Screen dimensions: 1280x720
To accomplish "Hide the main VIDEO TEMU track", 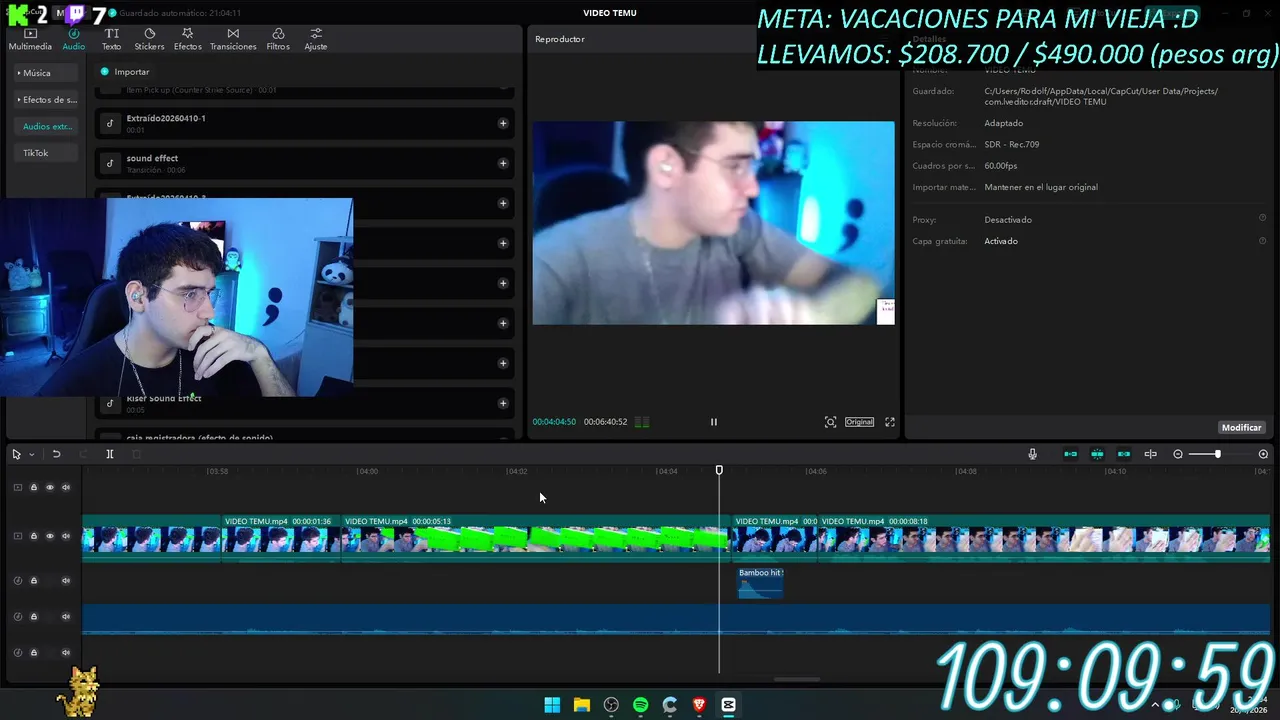I will point(50,536).
